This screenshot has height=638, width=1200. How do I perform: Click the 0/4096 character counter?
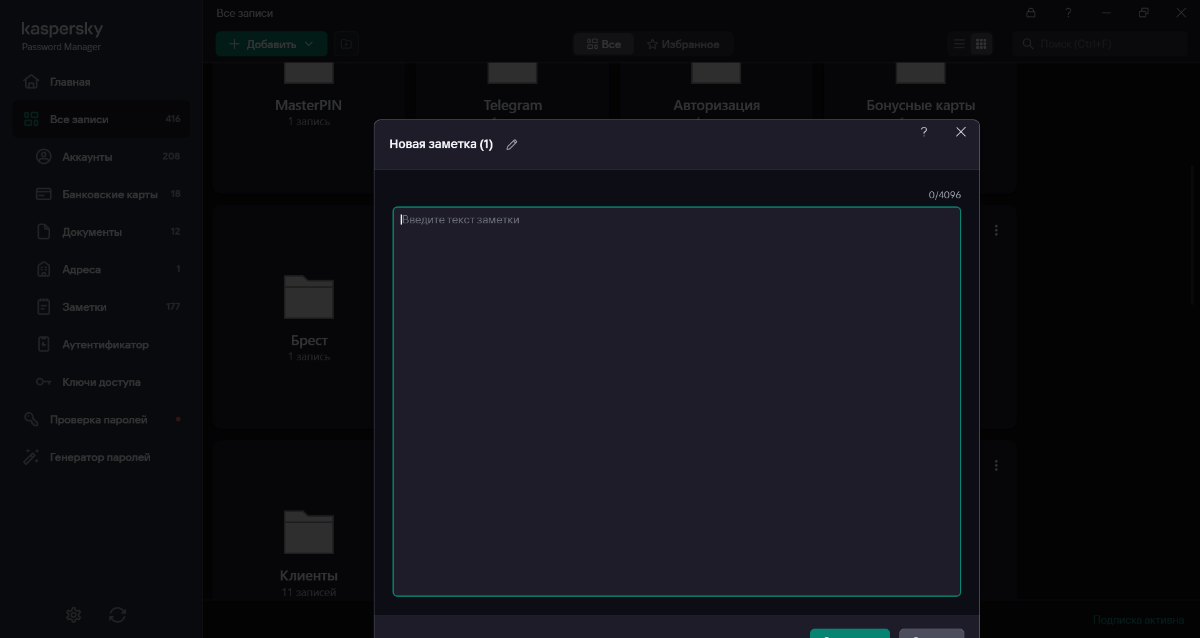point(945,195)
